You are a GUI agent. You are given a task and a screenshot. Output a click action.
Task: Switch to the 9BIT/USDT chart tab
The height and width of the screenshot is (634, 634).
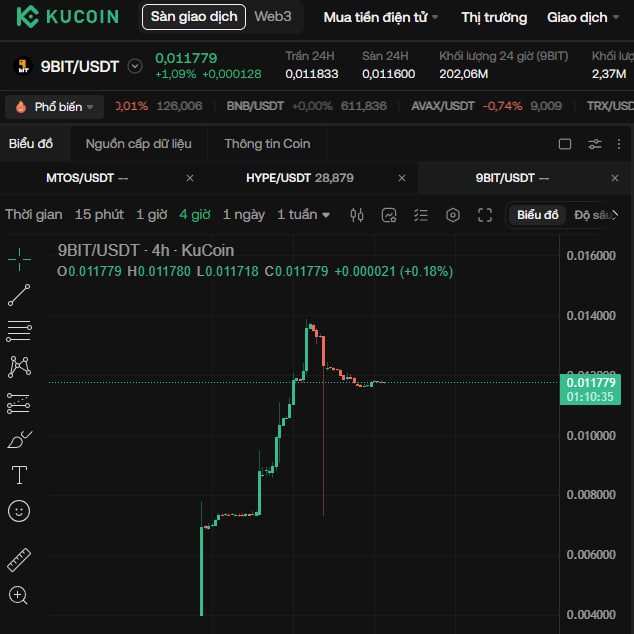512,178
